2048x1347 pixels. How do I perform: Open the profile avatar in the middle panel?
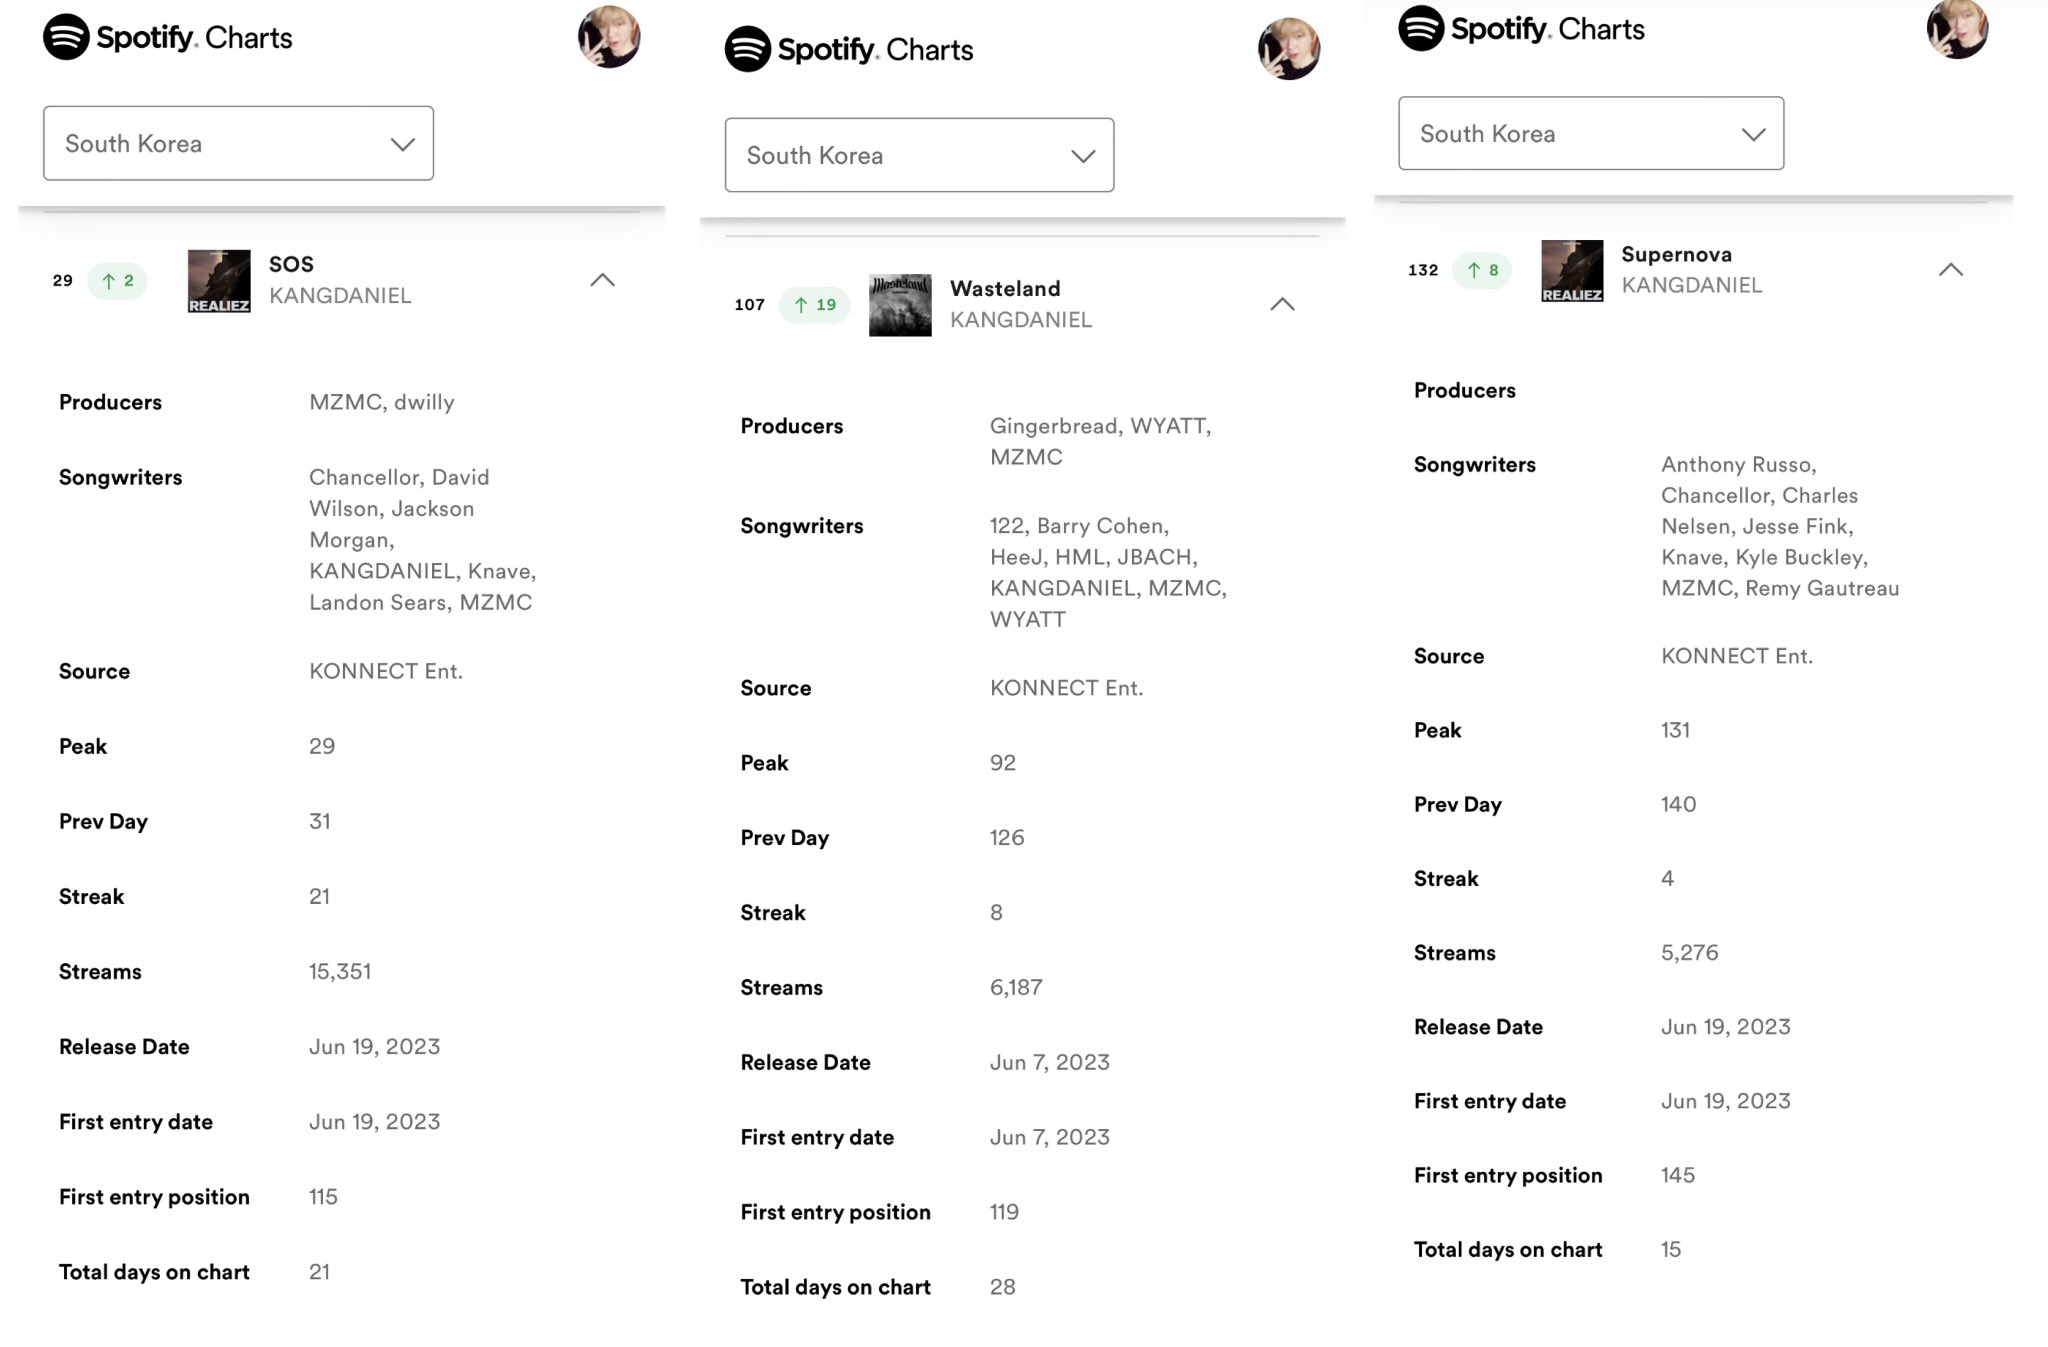[1289, 49]
